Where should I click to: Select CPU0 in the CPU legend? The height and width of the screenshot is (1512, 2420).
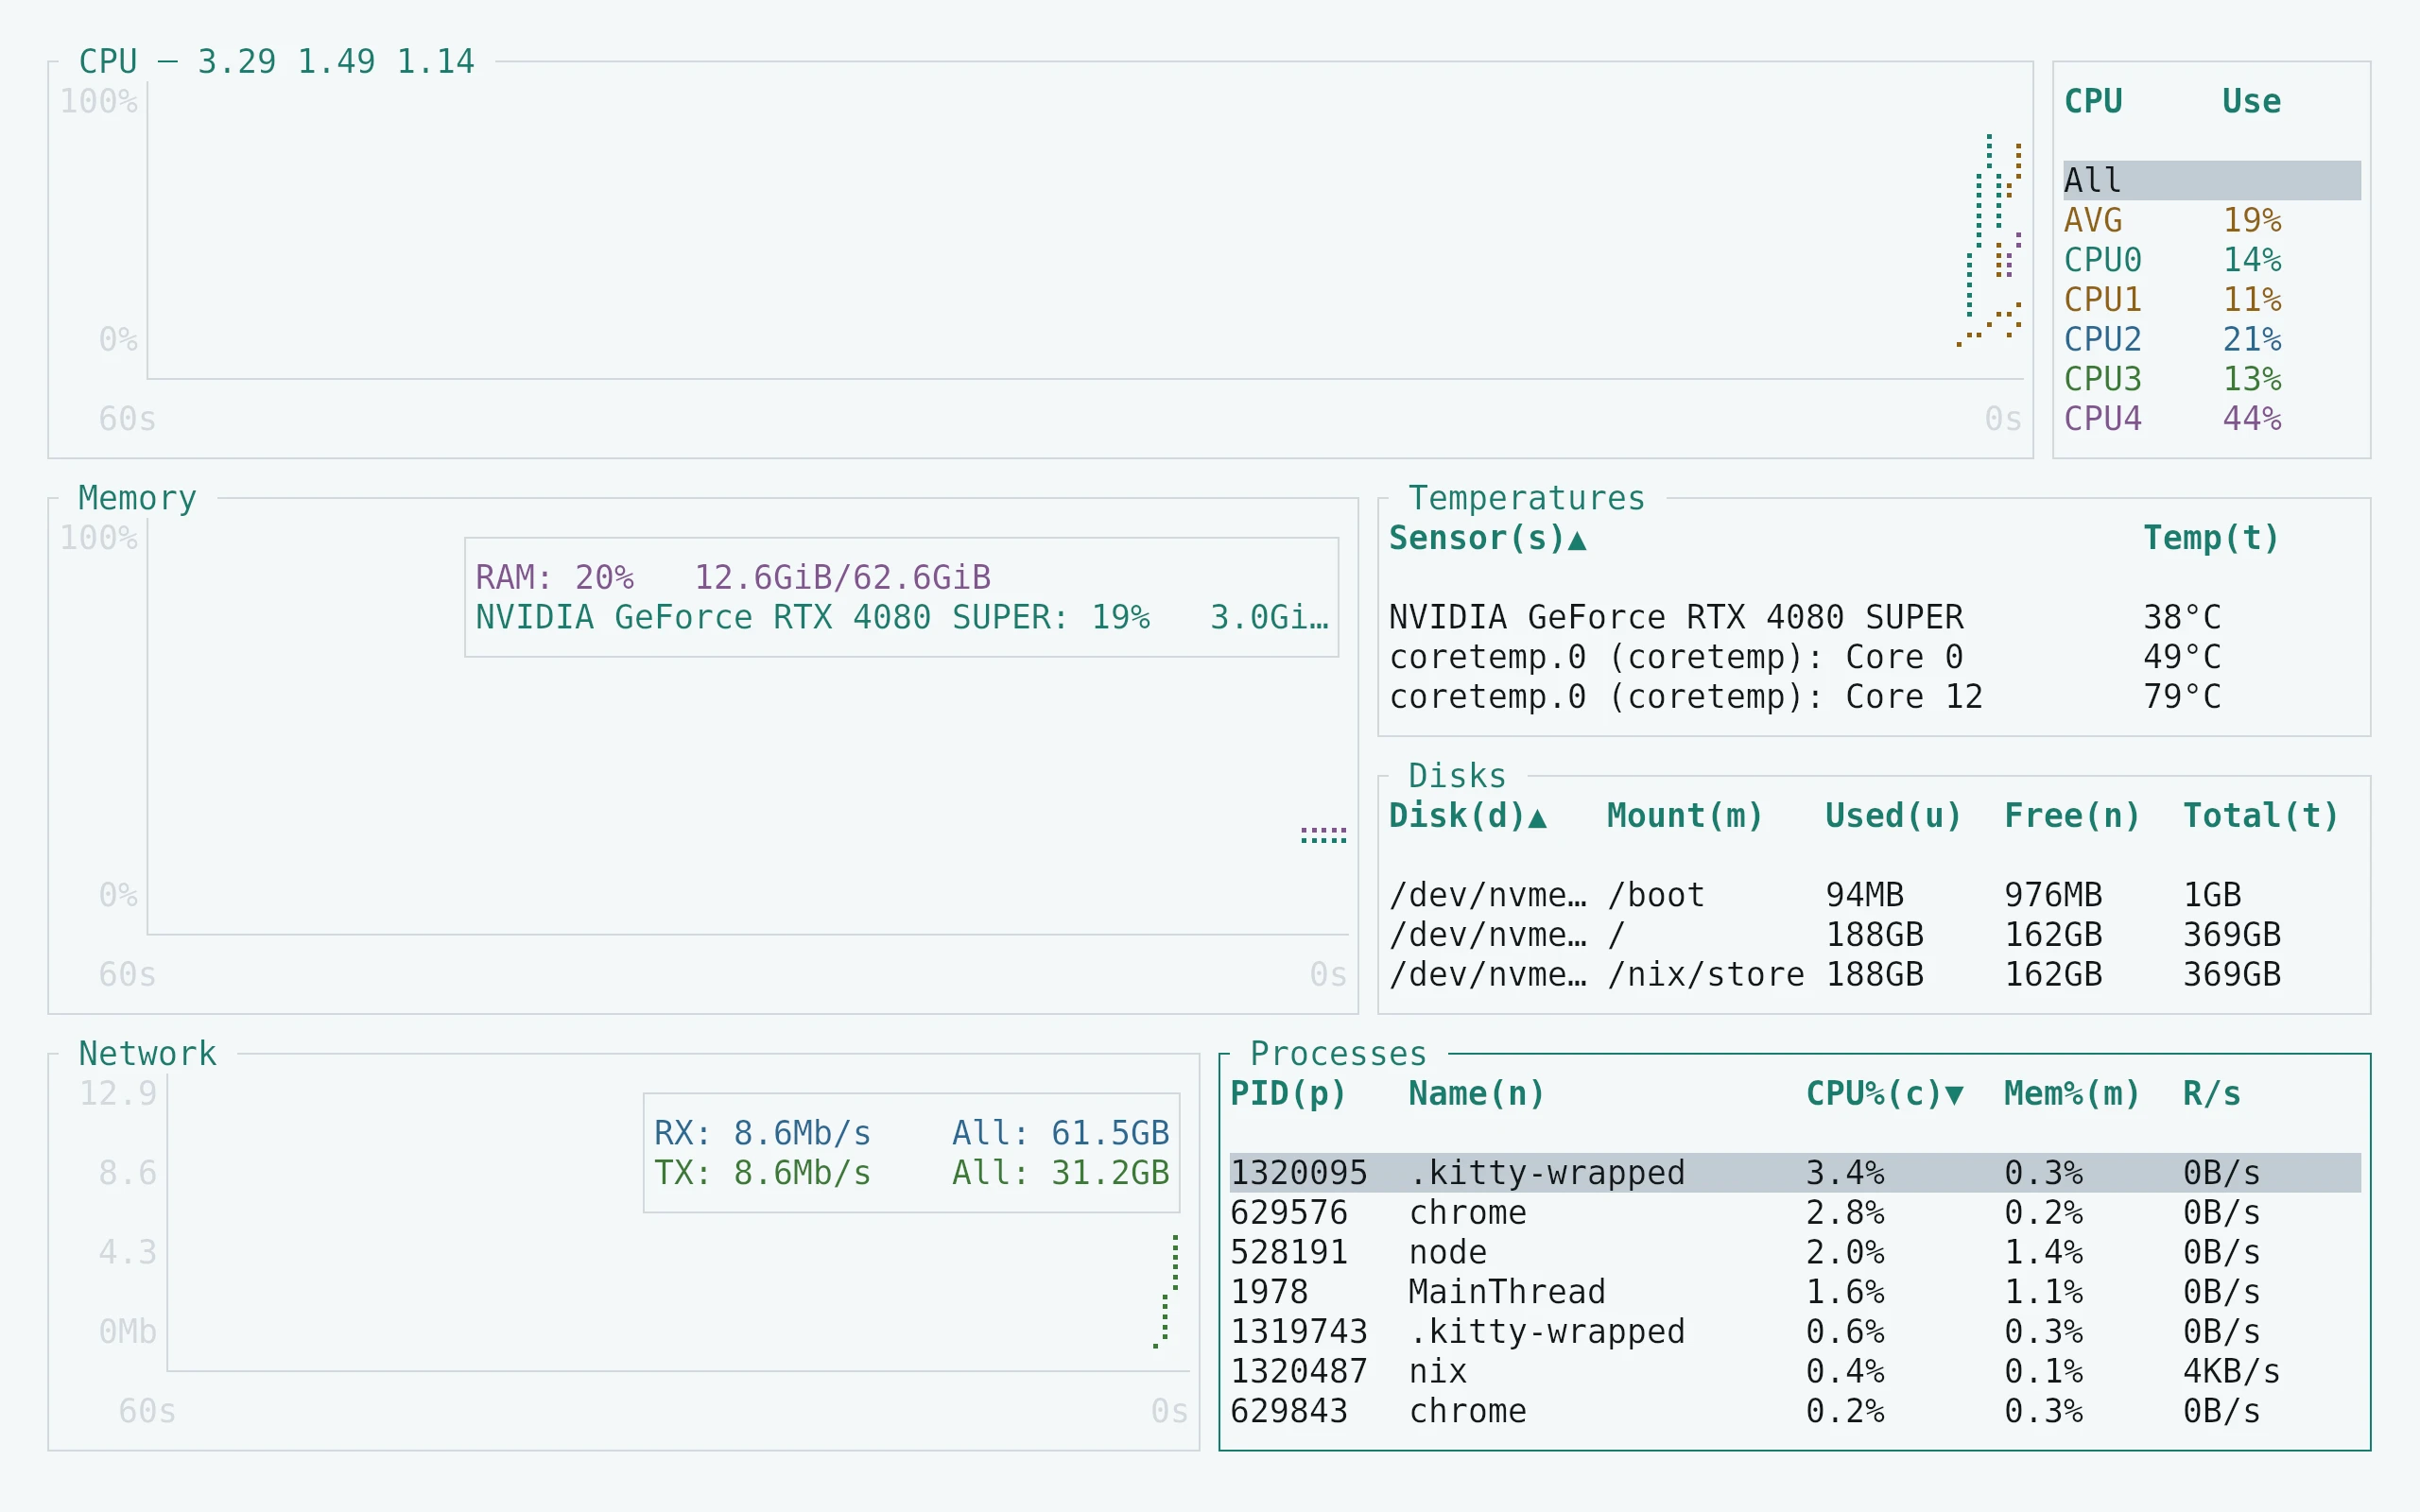(2211, 260)
